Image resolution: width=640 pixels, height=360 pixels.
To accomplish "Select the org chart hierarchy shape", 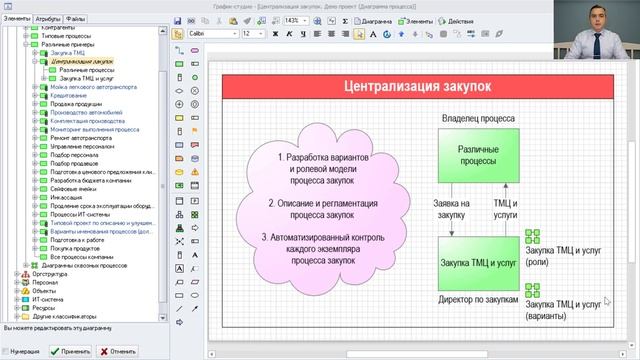I will 179,215.
